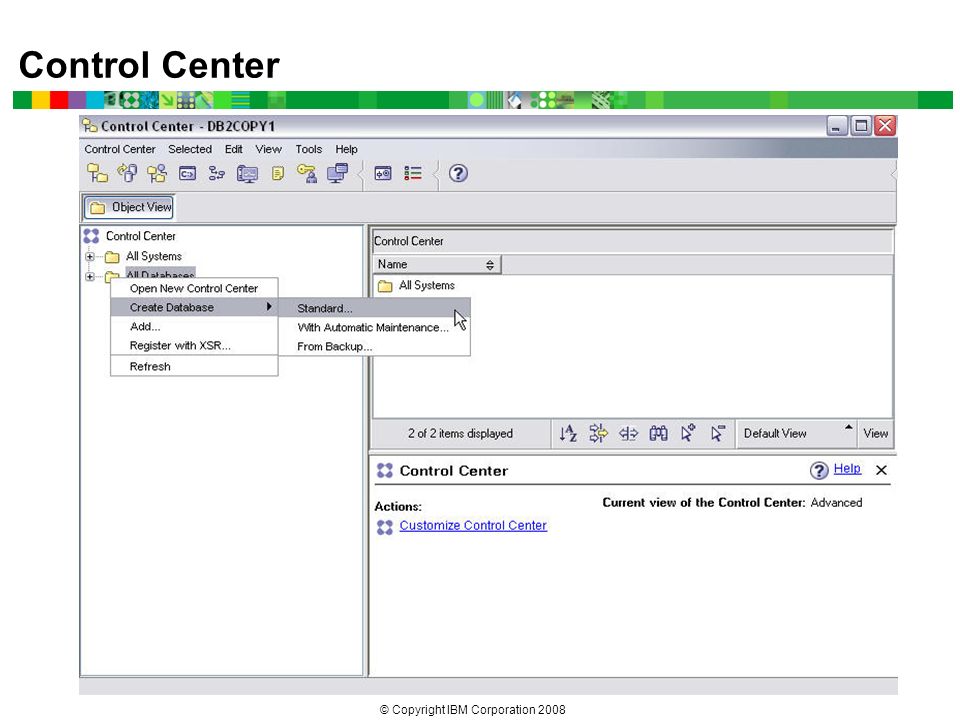Open the Replication Center toolbar icon
960x720 pixels.
(127, 174)
